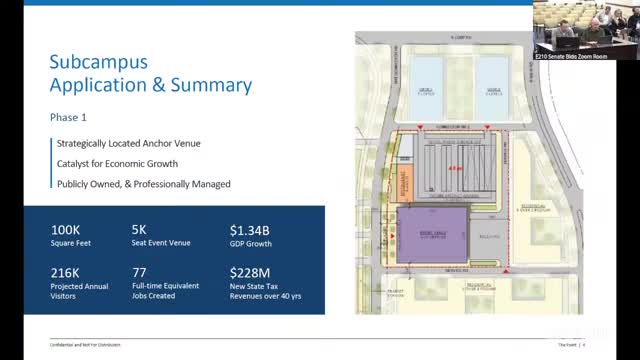Select the "Seat Event Venue" label

161,243
